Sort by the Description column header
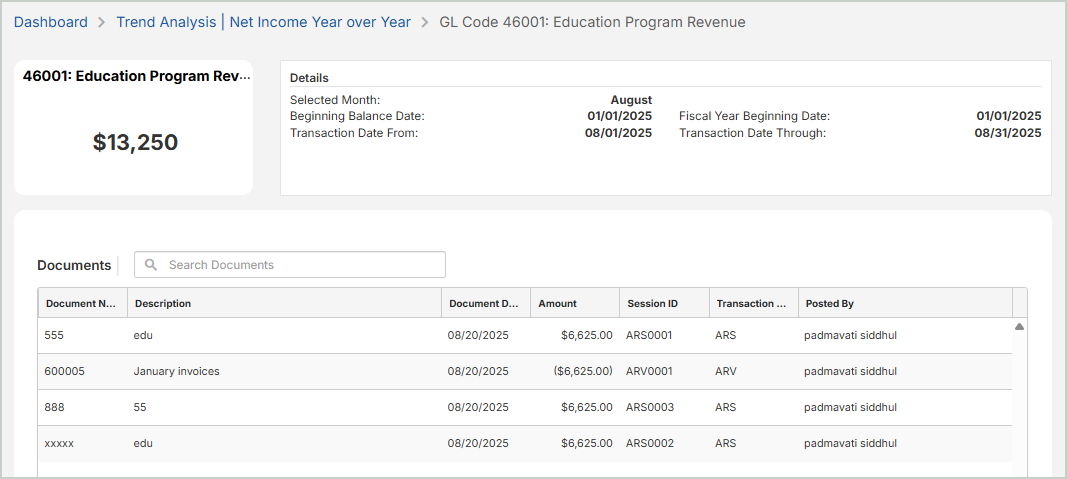The width and height of the screenshot is (1067, 479). (163, 304)
